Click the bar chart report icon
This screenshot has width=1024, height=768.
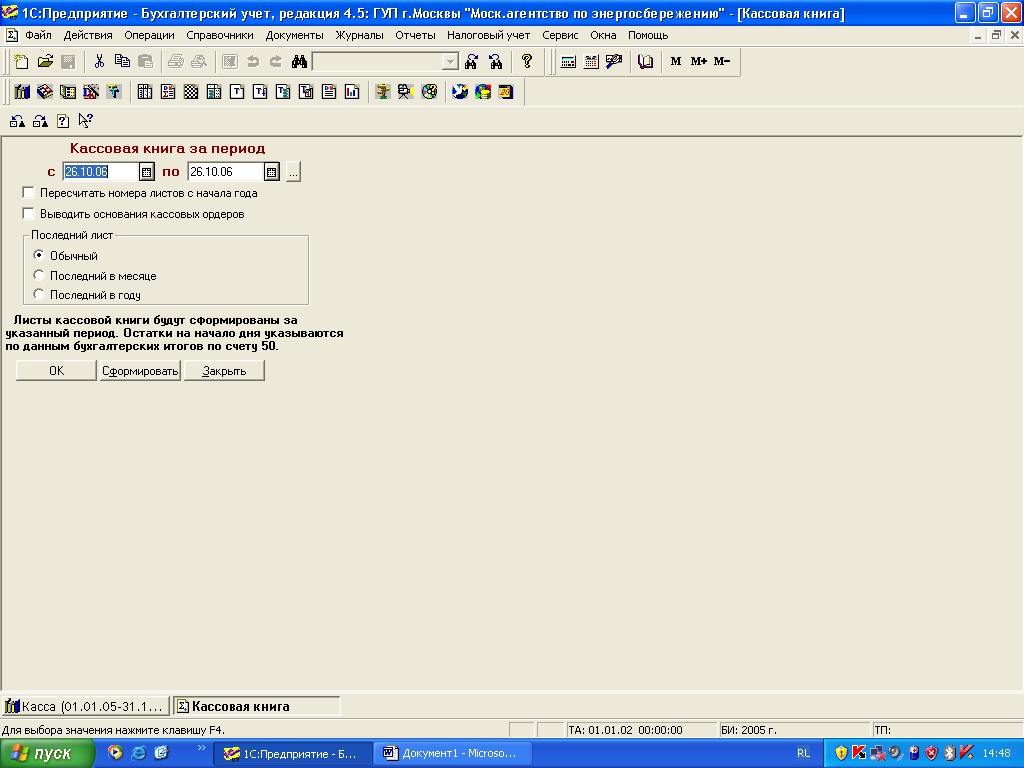352,92
